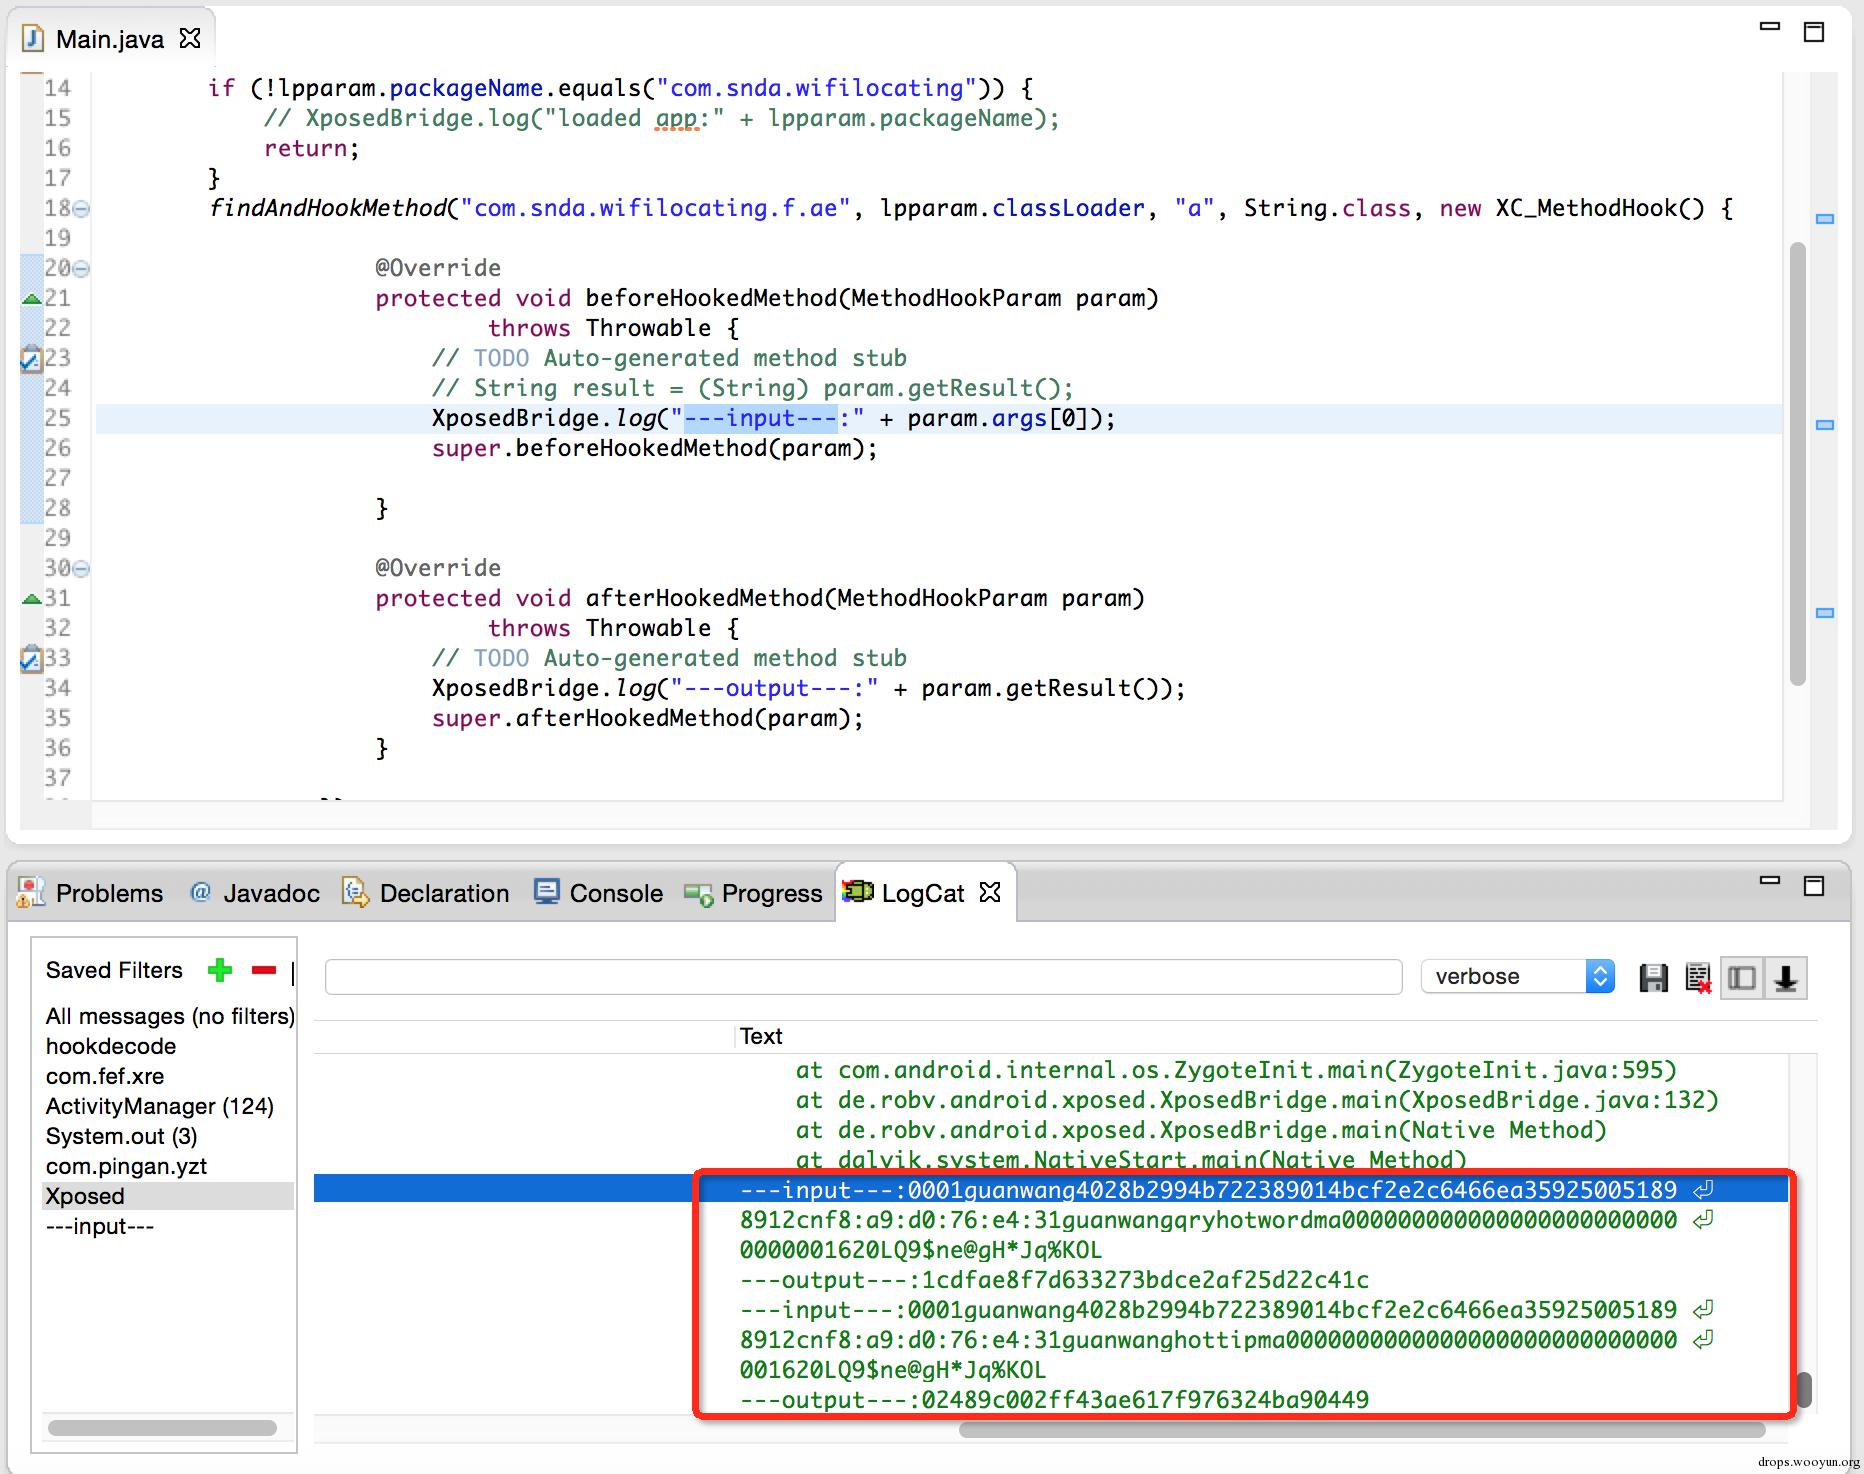1864x1474 pixels.
Task: Close the Main.java editor tab
Action: pyautogui.click(x=189, y=38)
